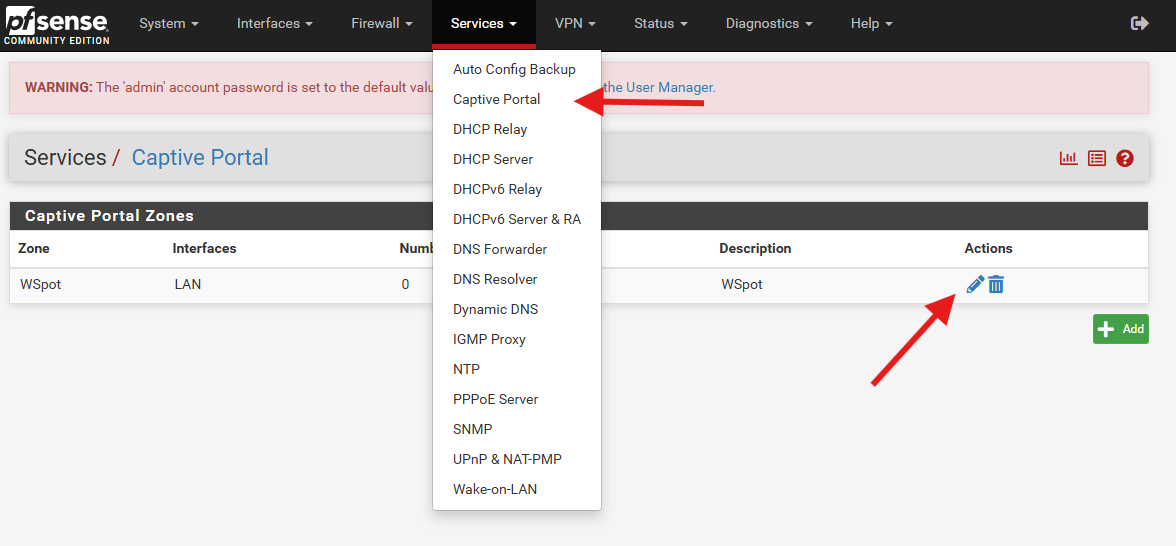Open the status graph icon
Image resolution: width=1176 pixels, height=546 pixels.
click(1068, 158)
